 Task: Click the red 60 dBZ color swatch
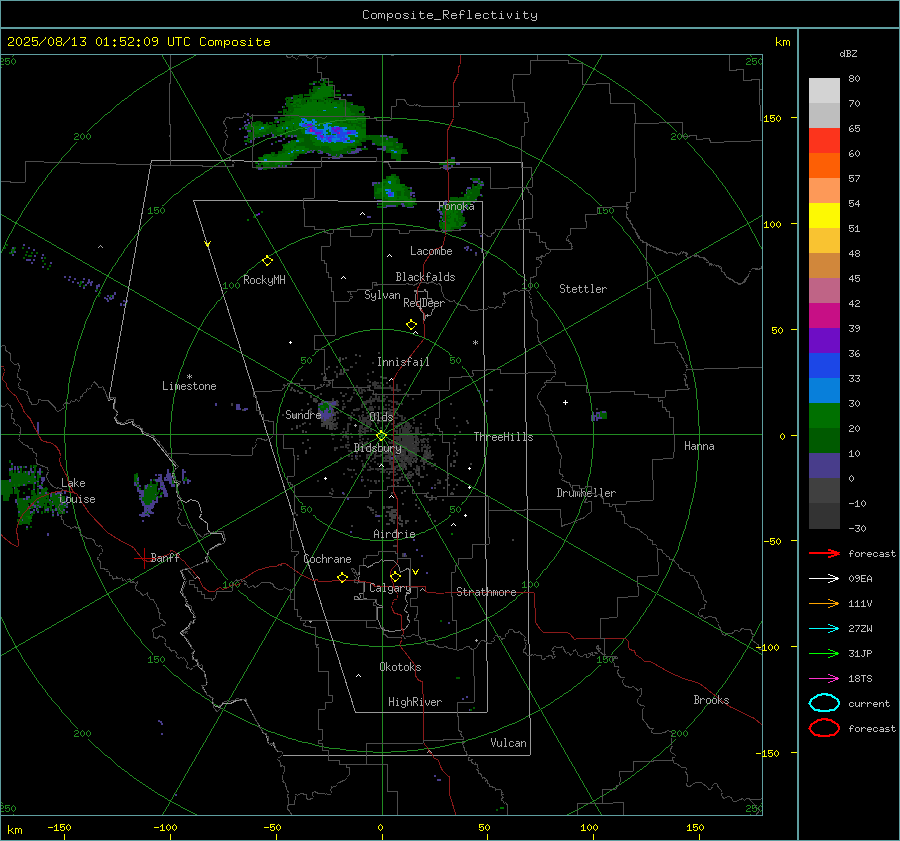click(824, 141)
